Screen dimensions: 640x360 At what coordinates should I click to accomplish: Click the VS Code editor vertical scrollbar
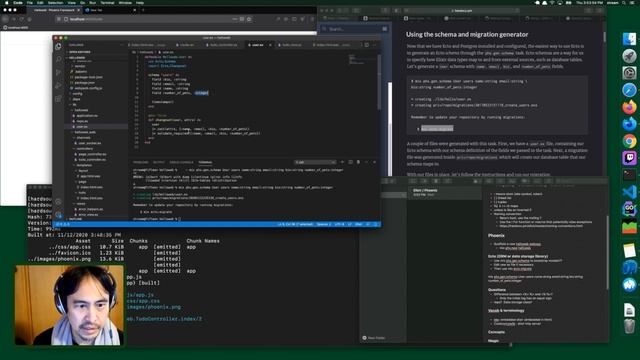(x=378, y=82)
